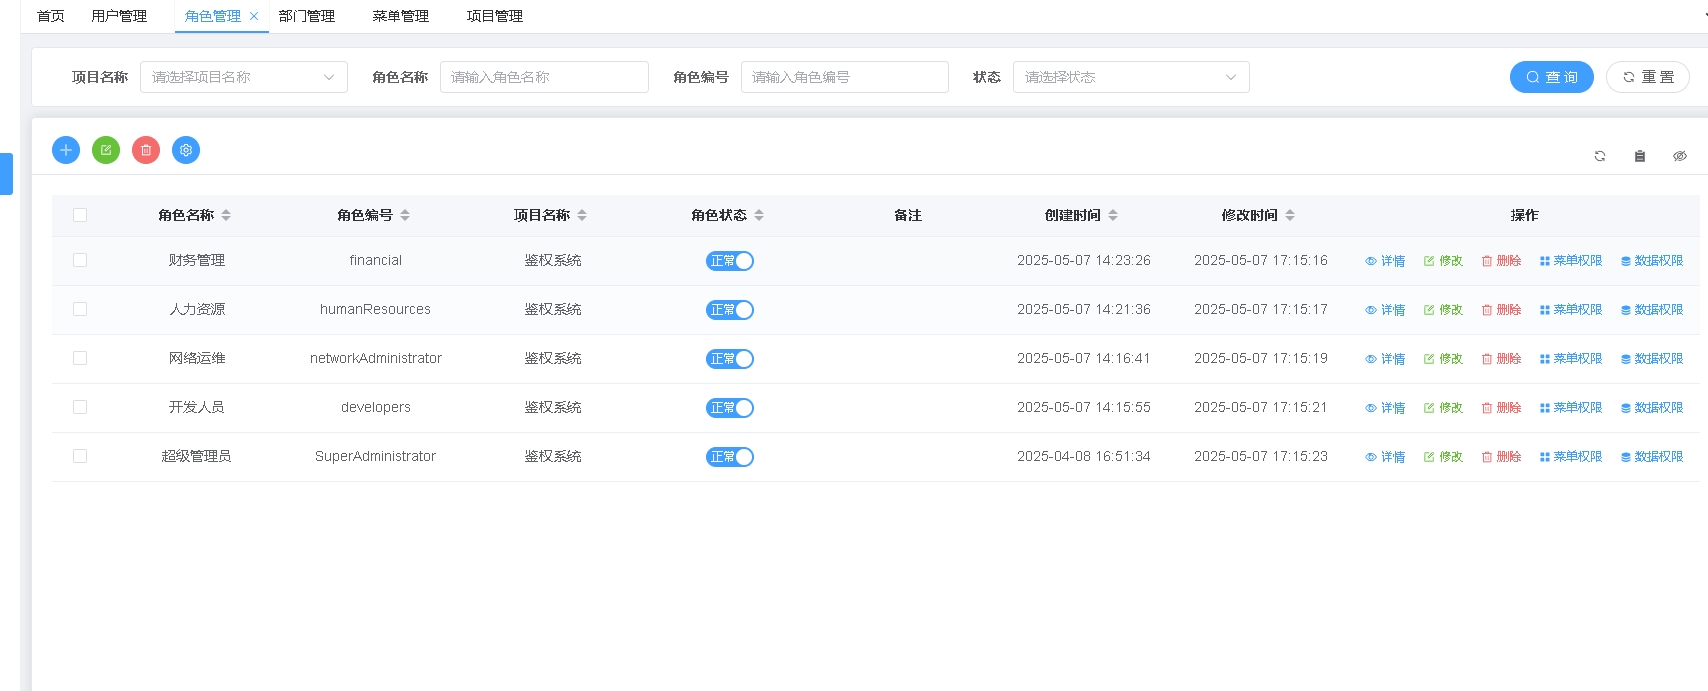The width and height of the screenshot is (1708, 691).
Task: Click the 角色名称 input field
Action: pos(544,77)
